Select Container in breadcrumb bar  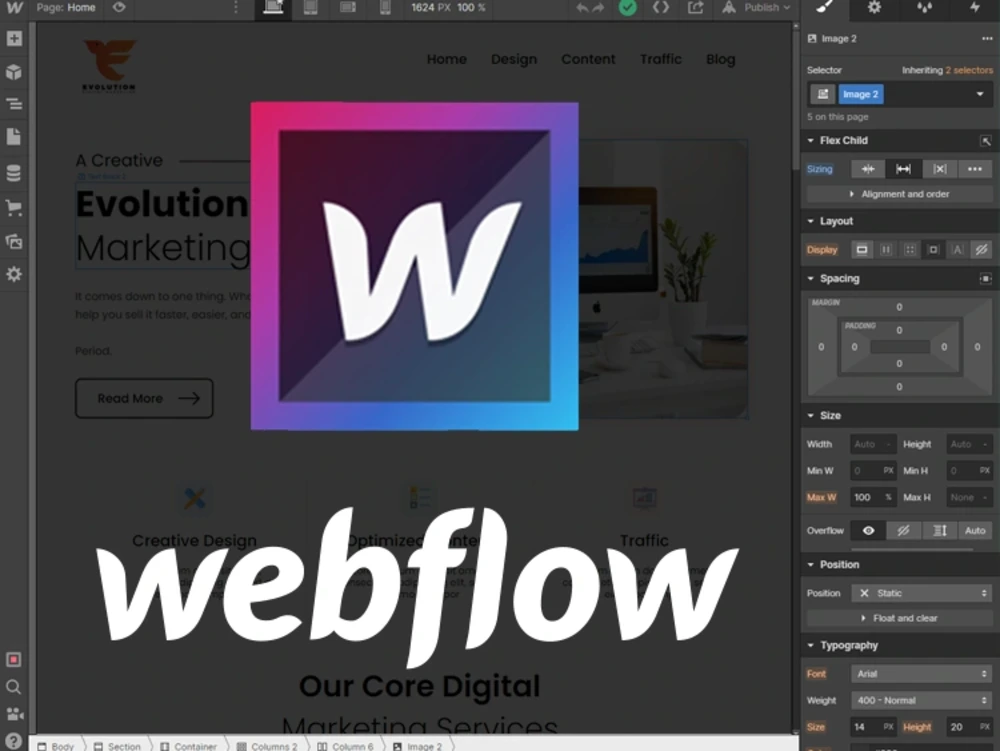(189, 746)
